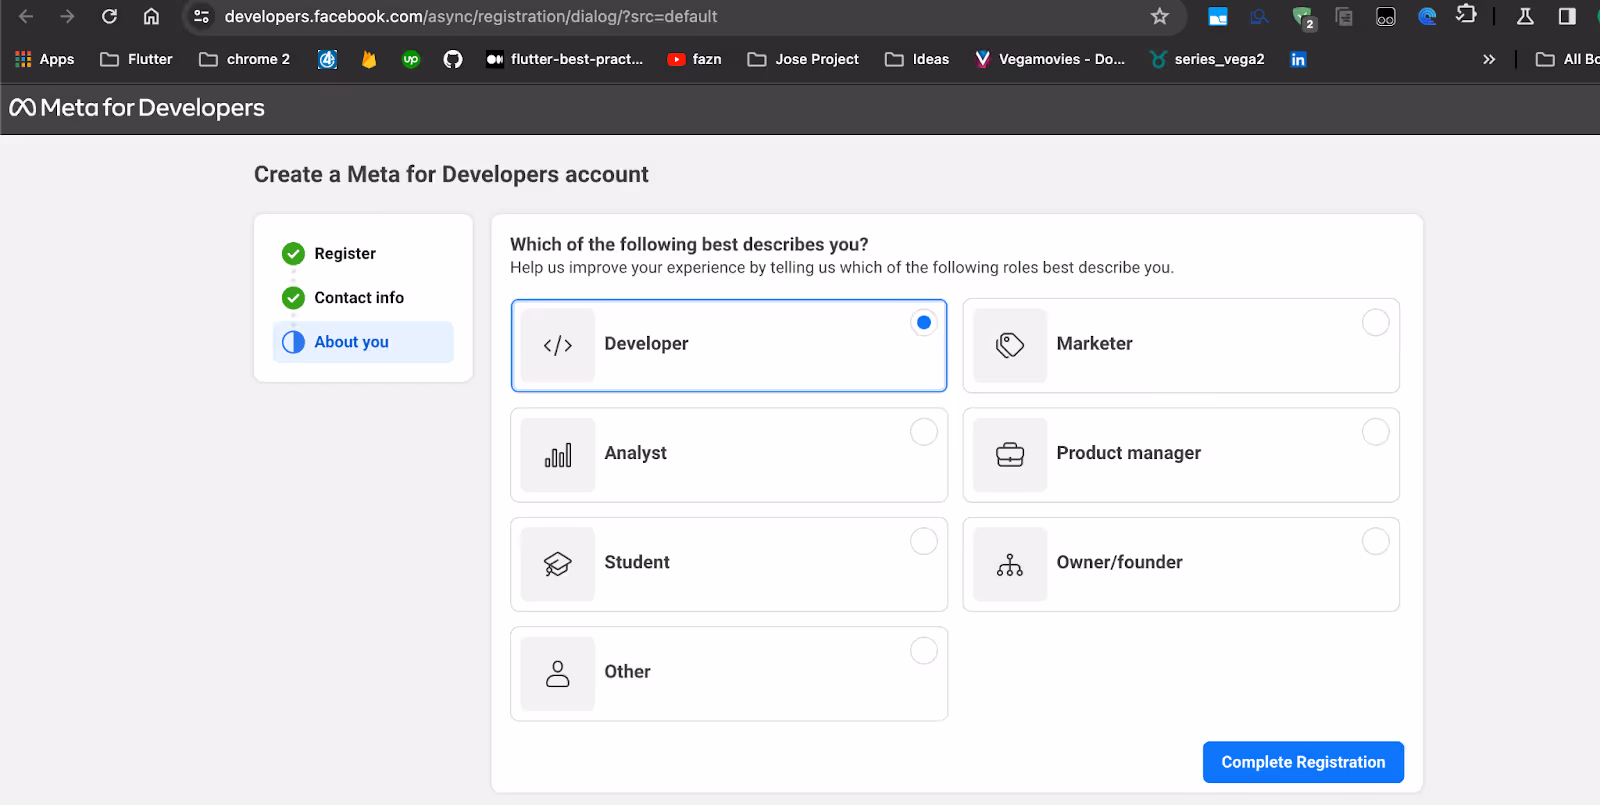Screen dimensions: 1600x805
Task: Select the Developer role card
Action: [729, 345]
